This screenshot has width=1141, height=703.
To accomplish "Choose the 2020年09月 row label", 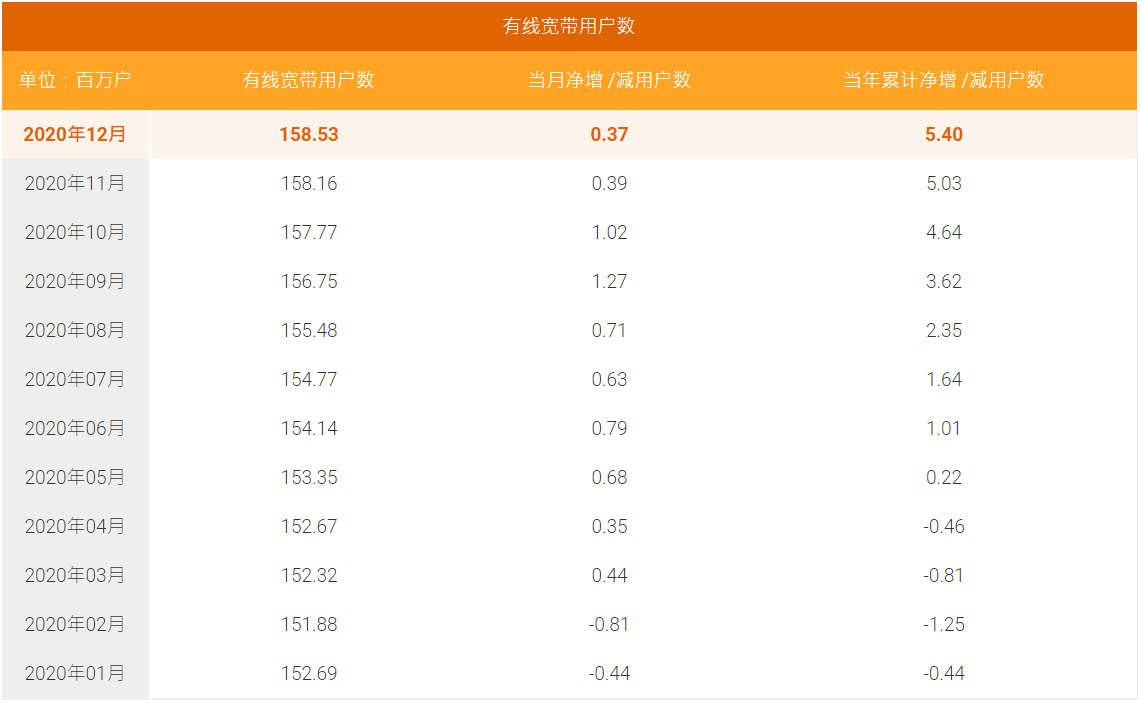I will 75,281.
